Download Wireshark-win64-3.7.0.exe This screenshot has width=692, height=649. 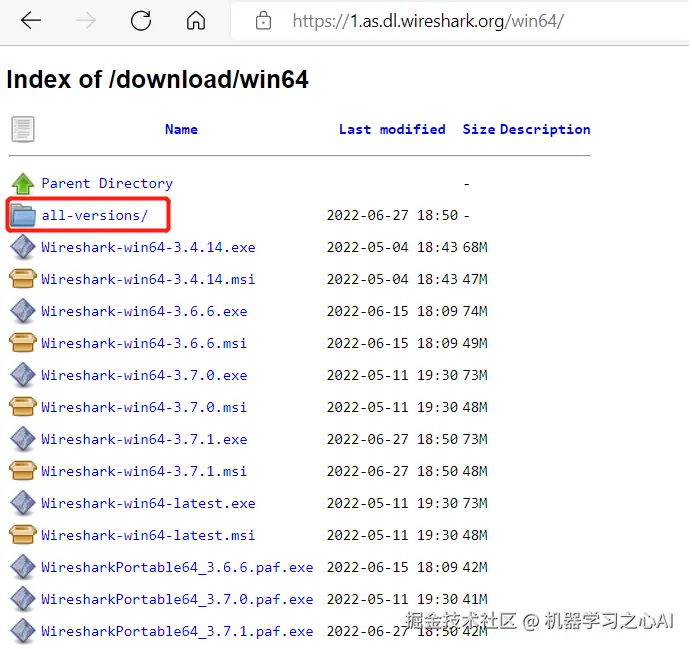pos(144,375)
